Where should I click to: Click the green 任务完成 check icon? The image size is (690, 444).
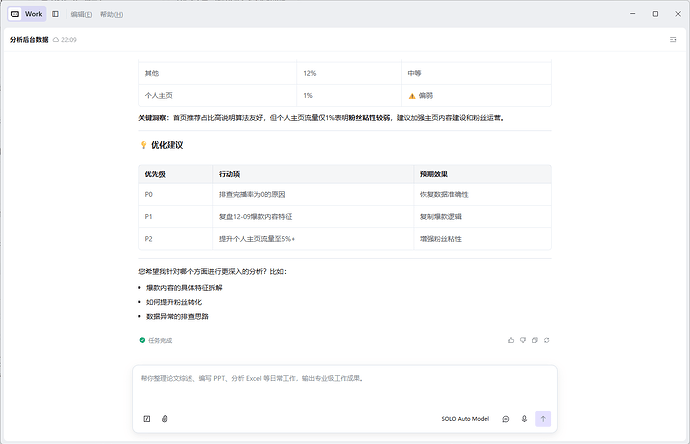[x=142, y=340]
